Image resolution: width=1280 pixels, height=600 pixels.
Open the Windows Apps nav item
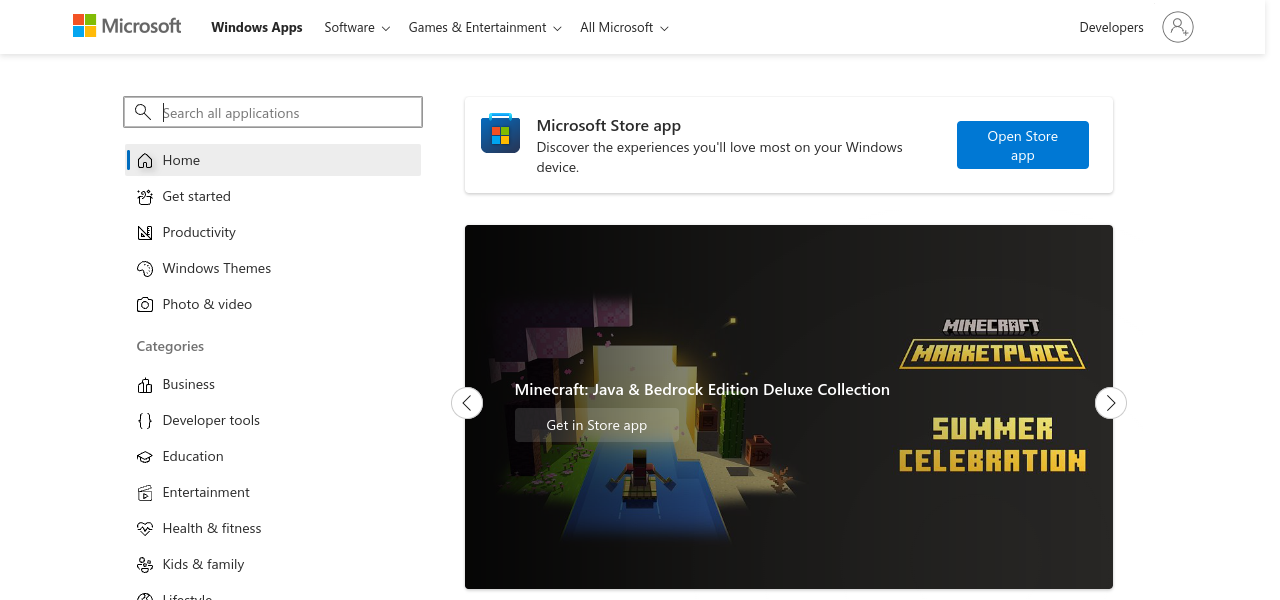pyautogui.click(x=257, y=28)
